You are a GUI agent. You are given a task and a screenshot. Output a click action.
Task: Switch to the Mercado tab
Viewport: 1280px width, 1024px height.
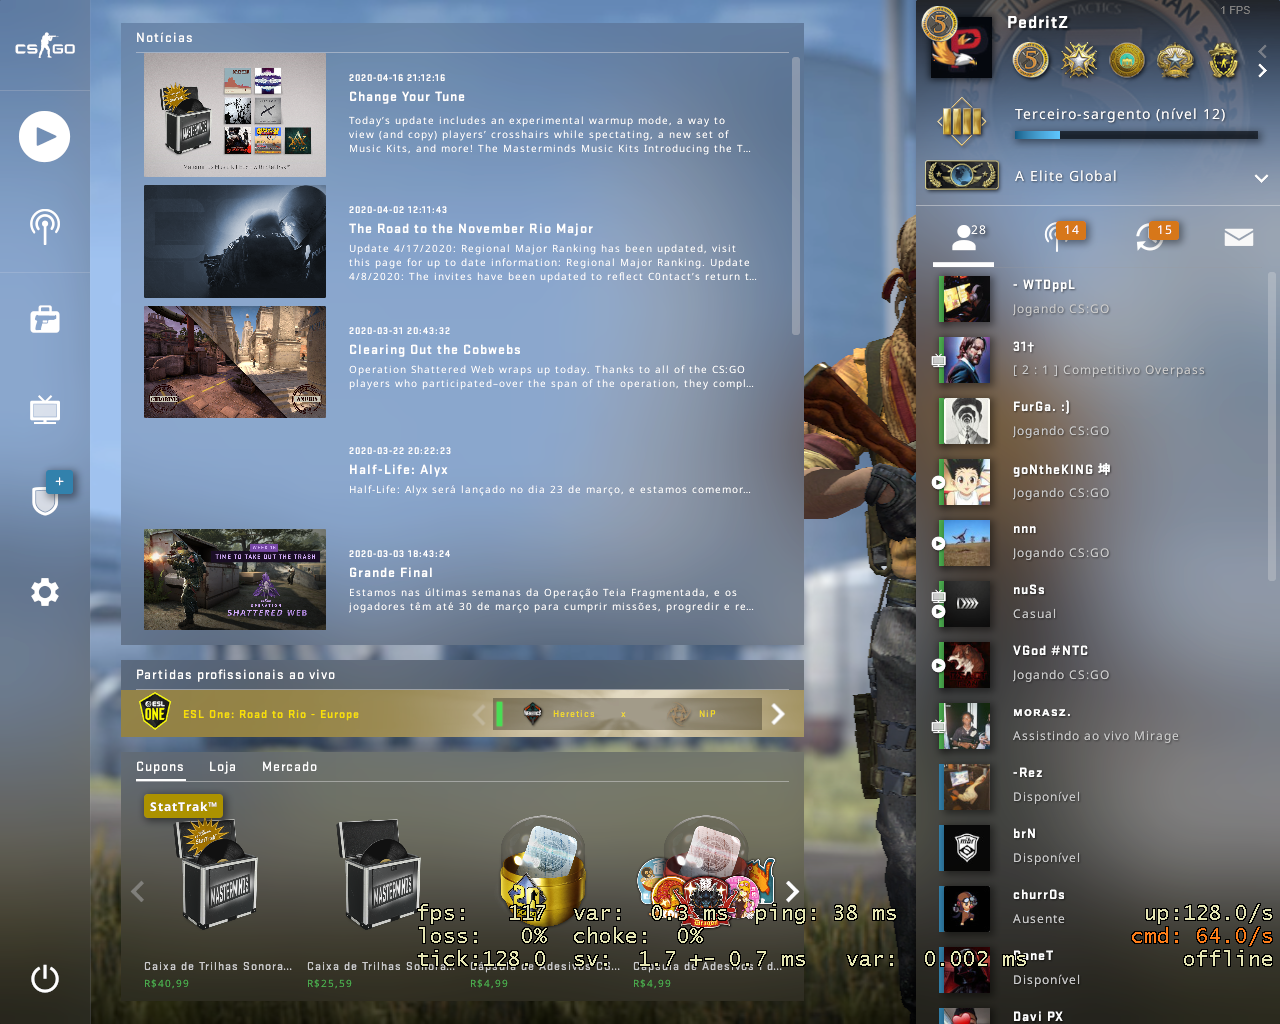(x=290, y=767)
